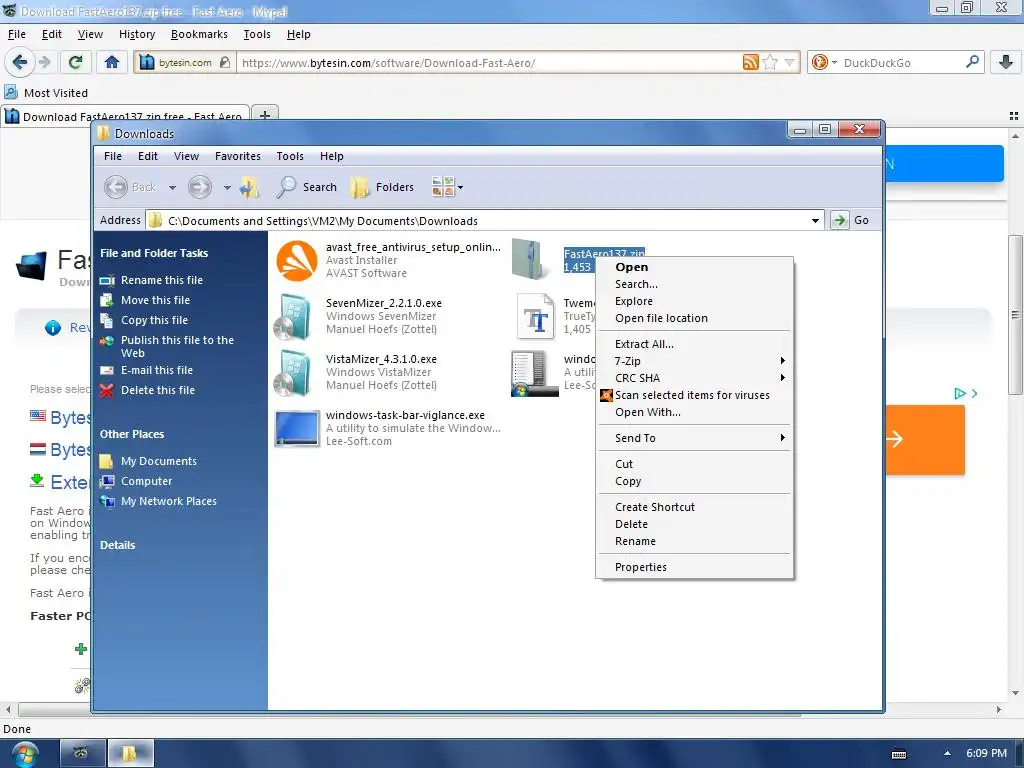1024x768 pixels.
Task: Select the windows-task-bar-viglance.exe icon
Action: [297, 428]
